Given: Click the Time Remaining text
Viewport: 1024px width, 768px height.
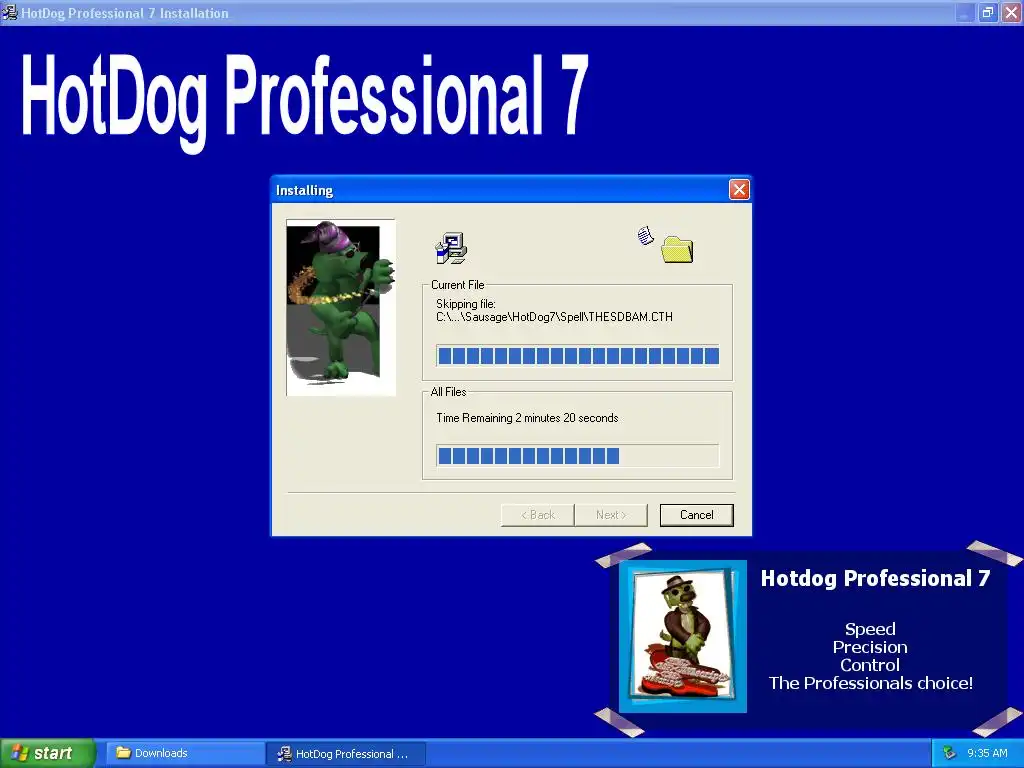Looking at the screenshot, I should 527,418.
